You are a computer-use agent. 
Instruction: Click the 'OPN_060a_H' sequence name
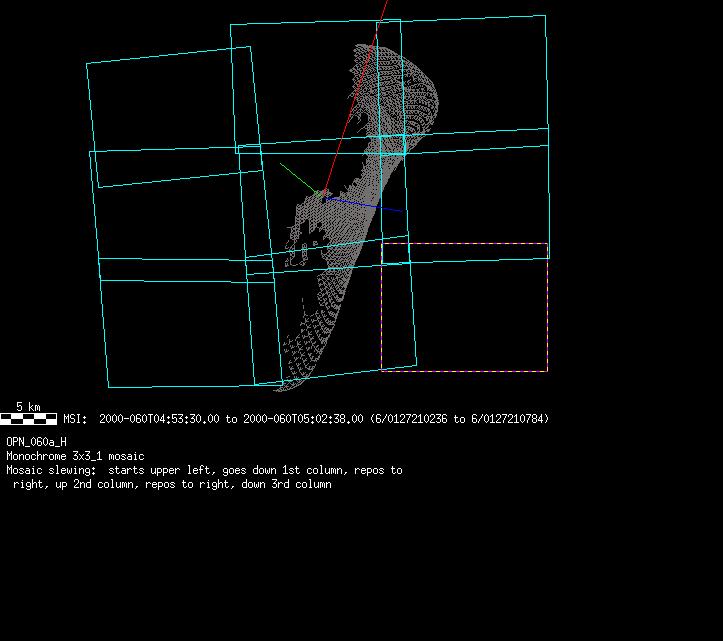(36, 442)
